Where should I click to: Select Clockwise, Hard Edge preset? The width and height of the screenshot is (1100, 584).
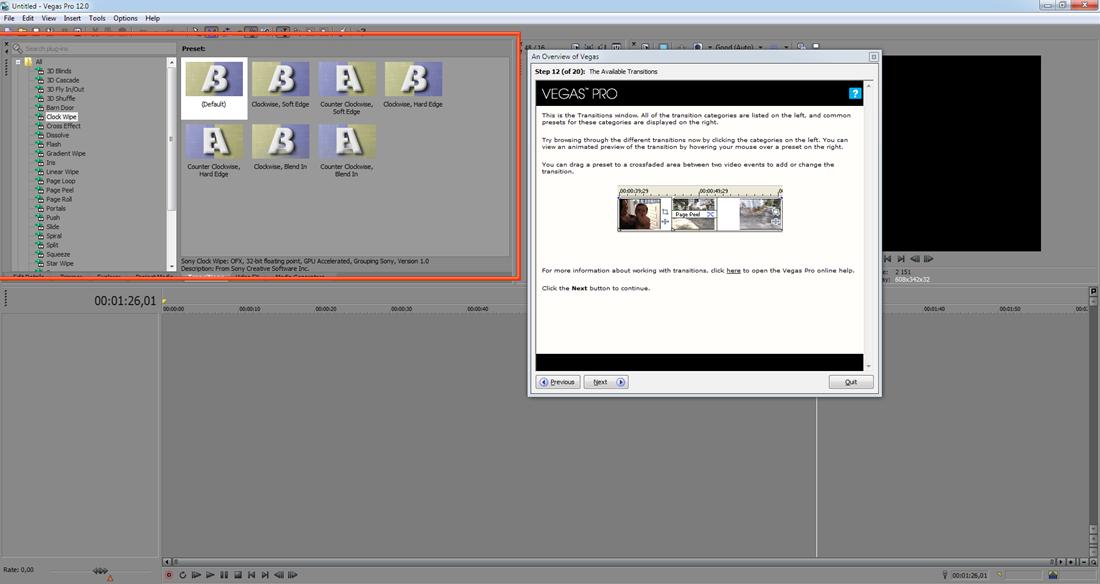coord(413,85)
